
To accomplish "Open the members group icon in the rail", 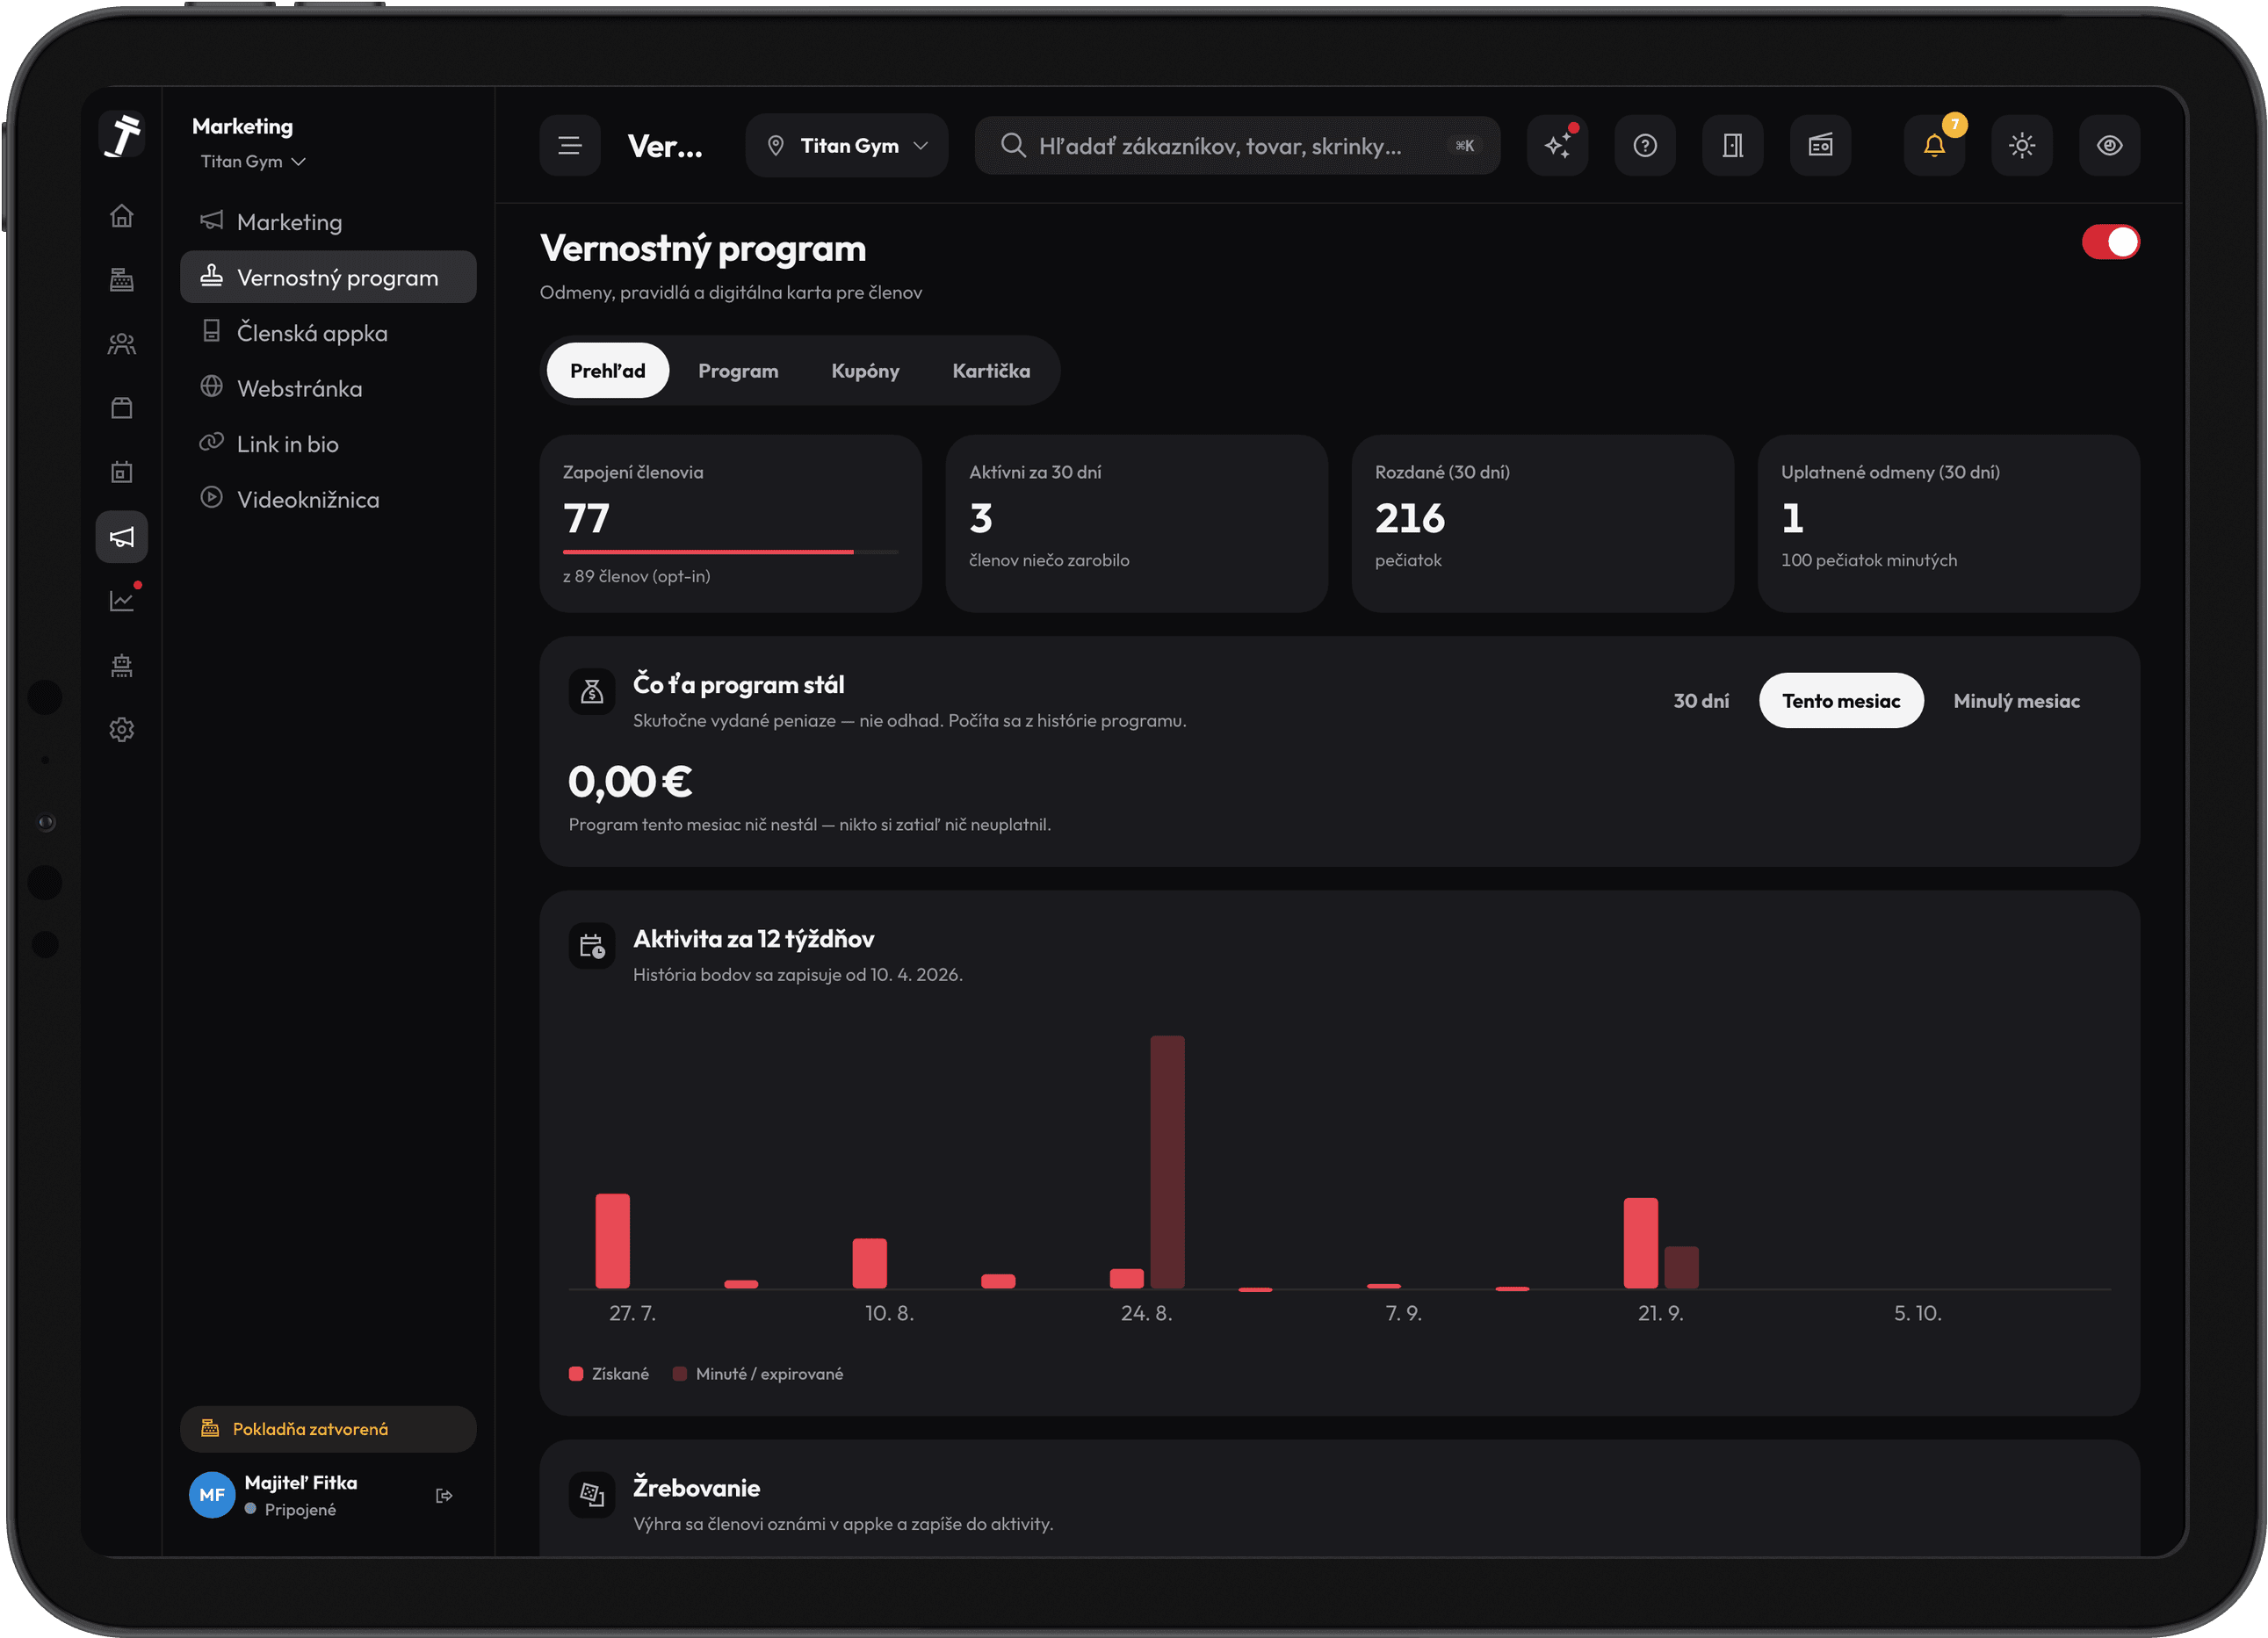I will click(121, 344).
